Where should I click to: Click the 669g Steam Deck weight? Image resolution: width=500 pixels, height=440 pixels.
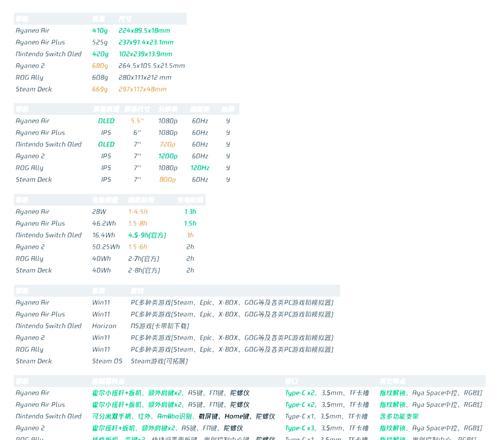click(100, 89)
